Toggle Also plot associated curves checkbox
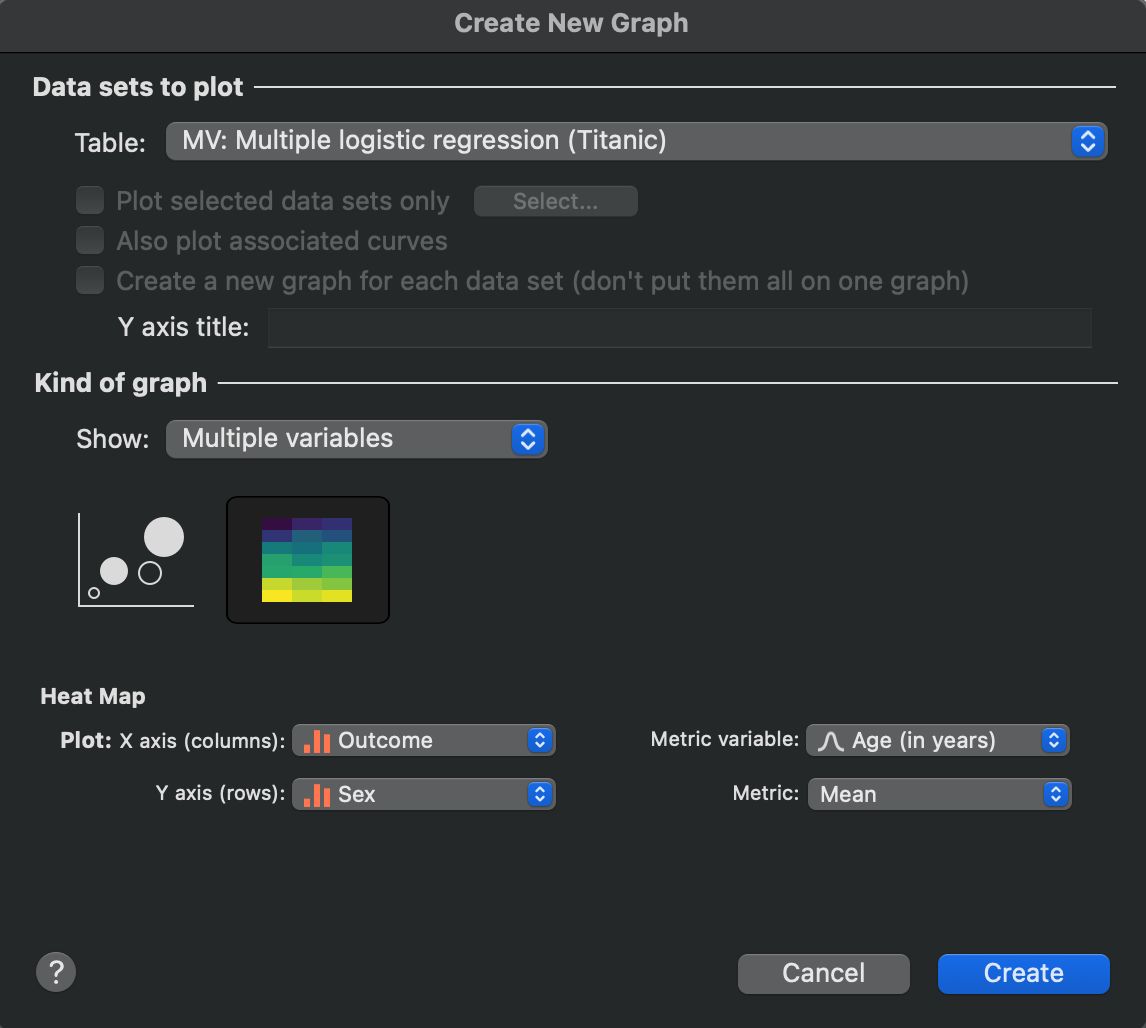Screen dimensions: 1146x1028 click(91, 241)
